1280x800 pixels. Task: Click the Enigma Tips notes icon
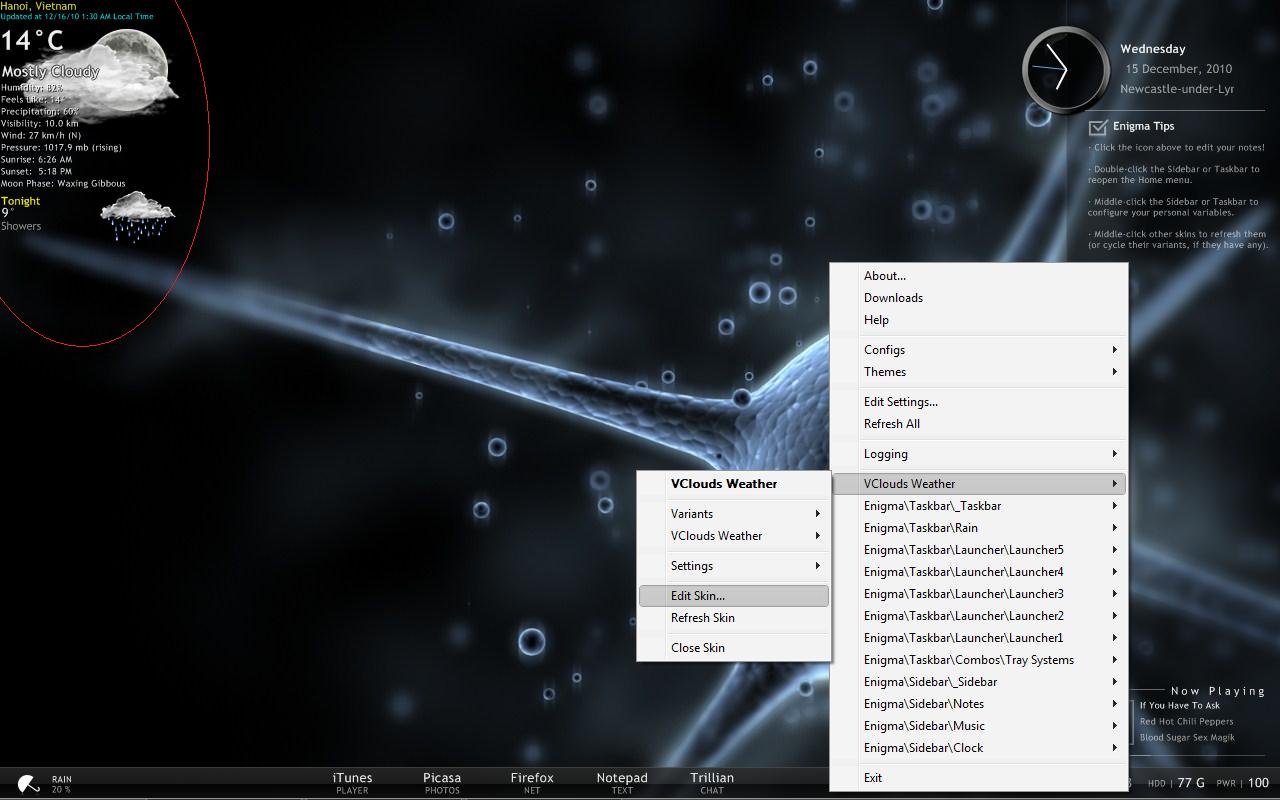1095,126
